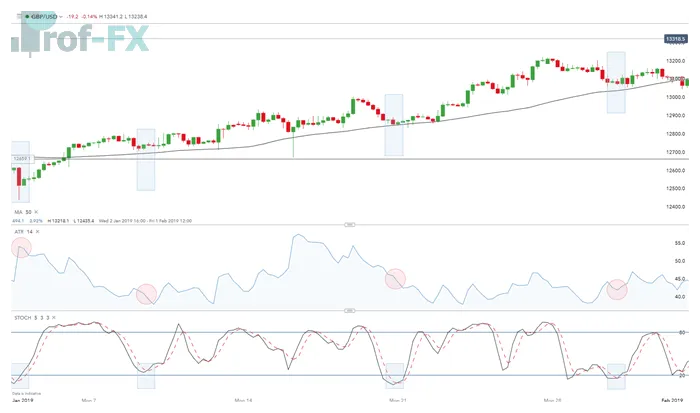Grab the resize handle between price and ATR panes

click(350, 225)
